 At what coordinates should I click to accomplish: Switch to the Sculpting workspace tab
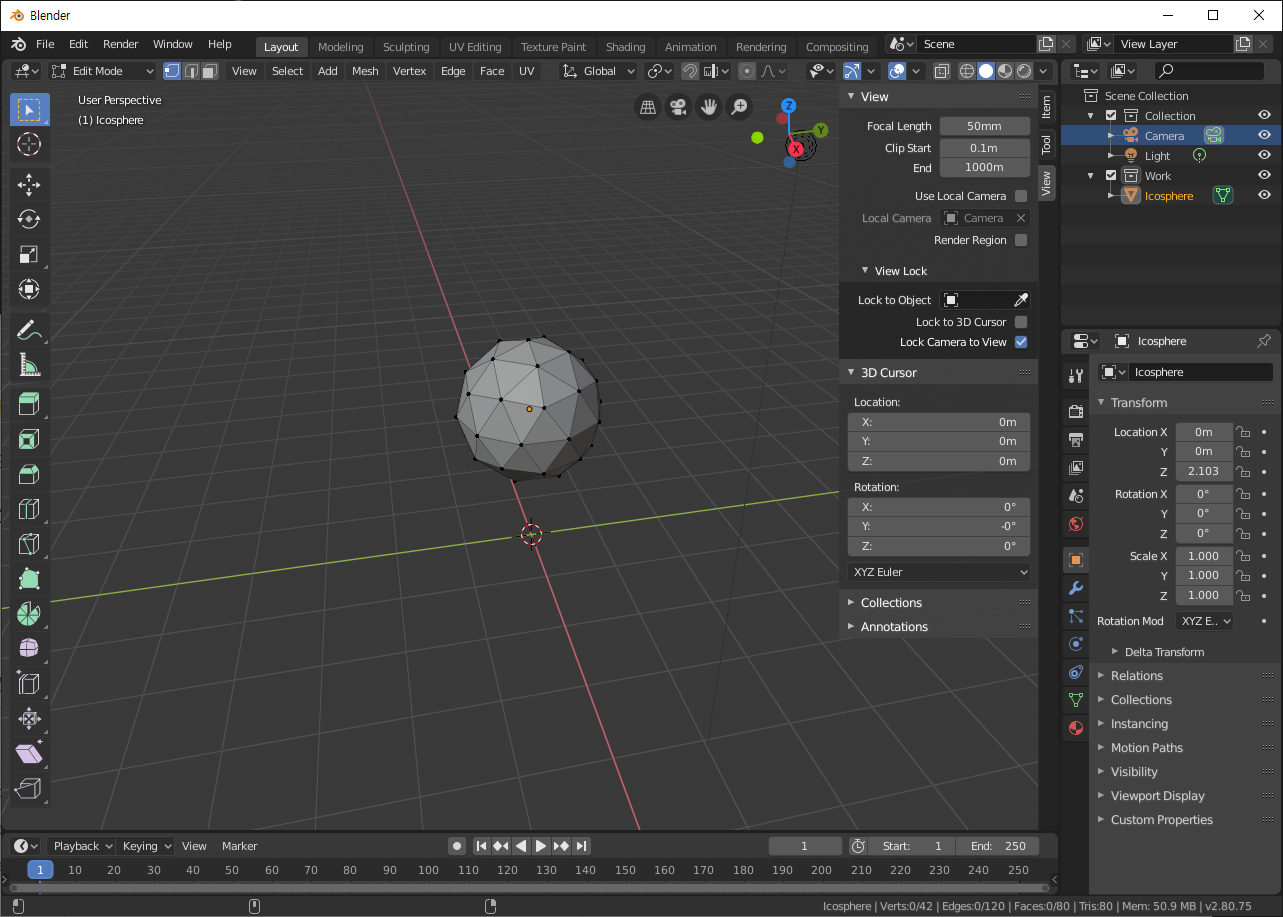point(406,47)
